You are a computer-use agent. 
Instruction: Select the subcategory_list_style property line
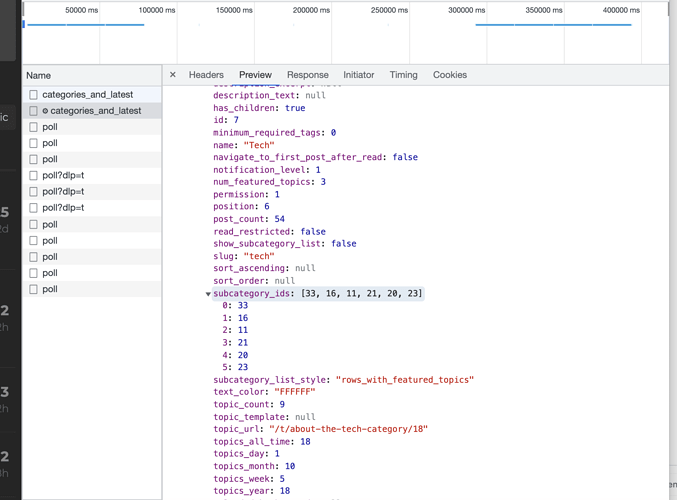click(343, 380)
